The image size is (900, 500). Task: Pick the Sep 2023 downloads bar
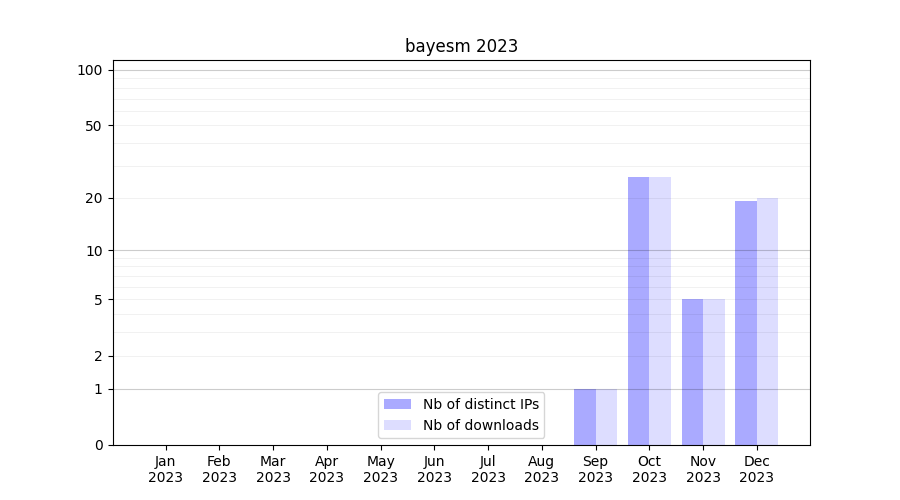pos(606,416)
